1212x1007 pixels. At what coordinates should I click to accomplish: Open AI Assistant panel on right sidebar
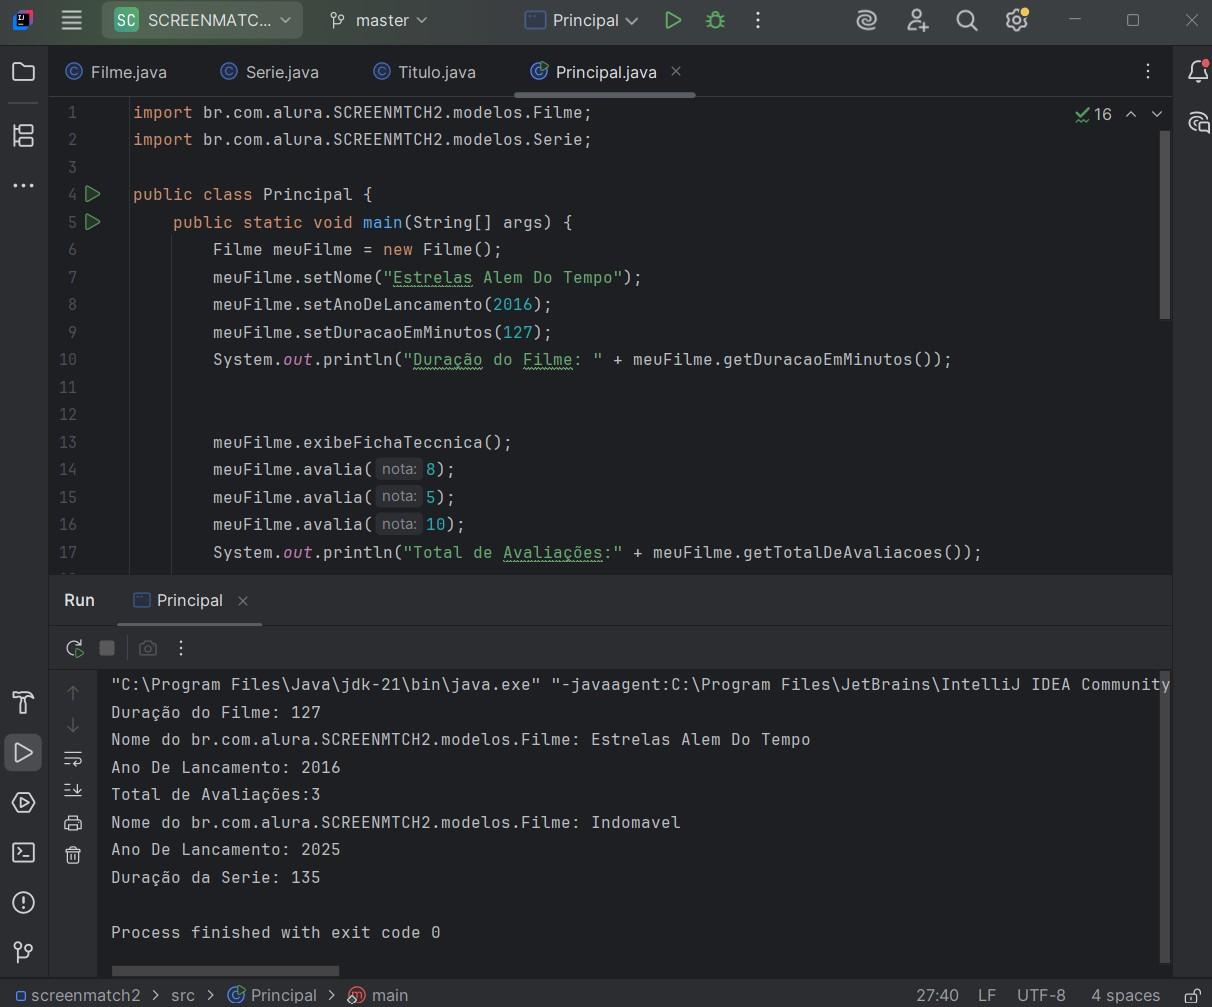point(1197,122)
